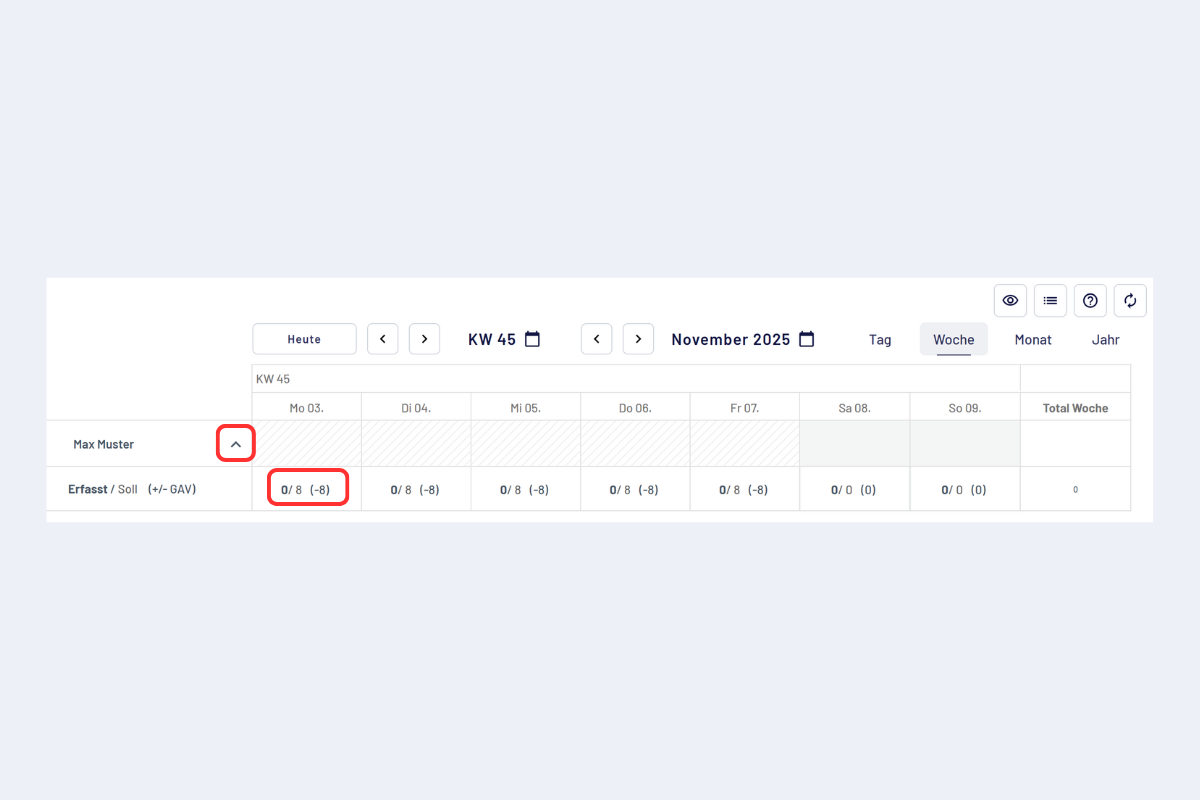Go to previous month arrow
The height and width of the screenshot is (800, 1200).
coord(597,339)
